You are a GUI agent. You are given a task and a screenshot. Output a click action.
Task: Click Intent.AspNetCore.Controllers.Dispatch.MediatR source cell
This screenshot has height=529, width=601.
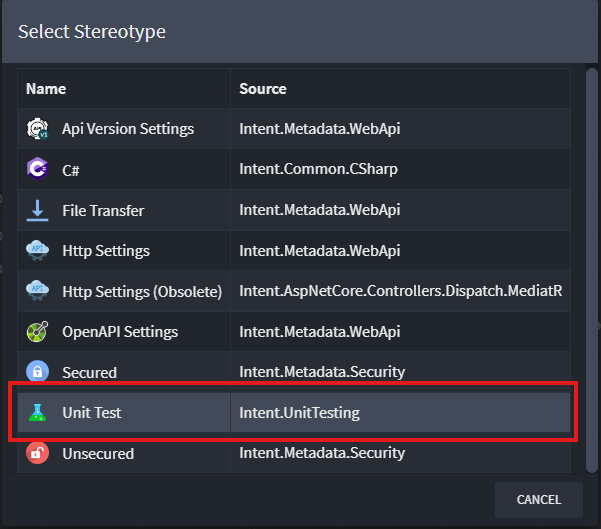(401, 291)
